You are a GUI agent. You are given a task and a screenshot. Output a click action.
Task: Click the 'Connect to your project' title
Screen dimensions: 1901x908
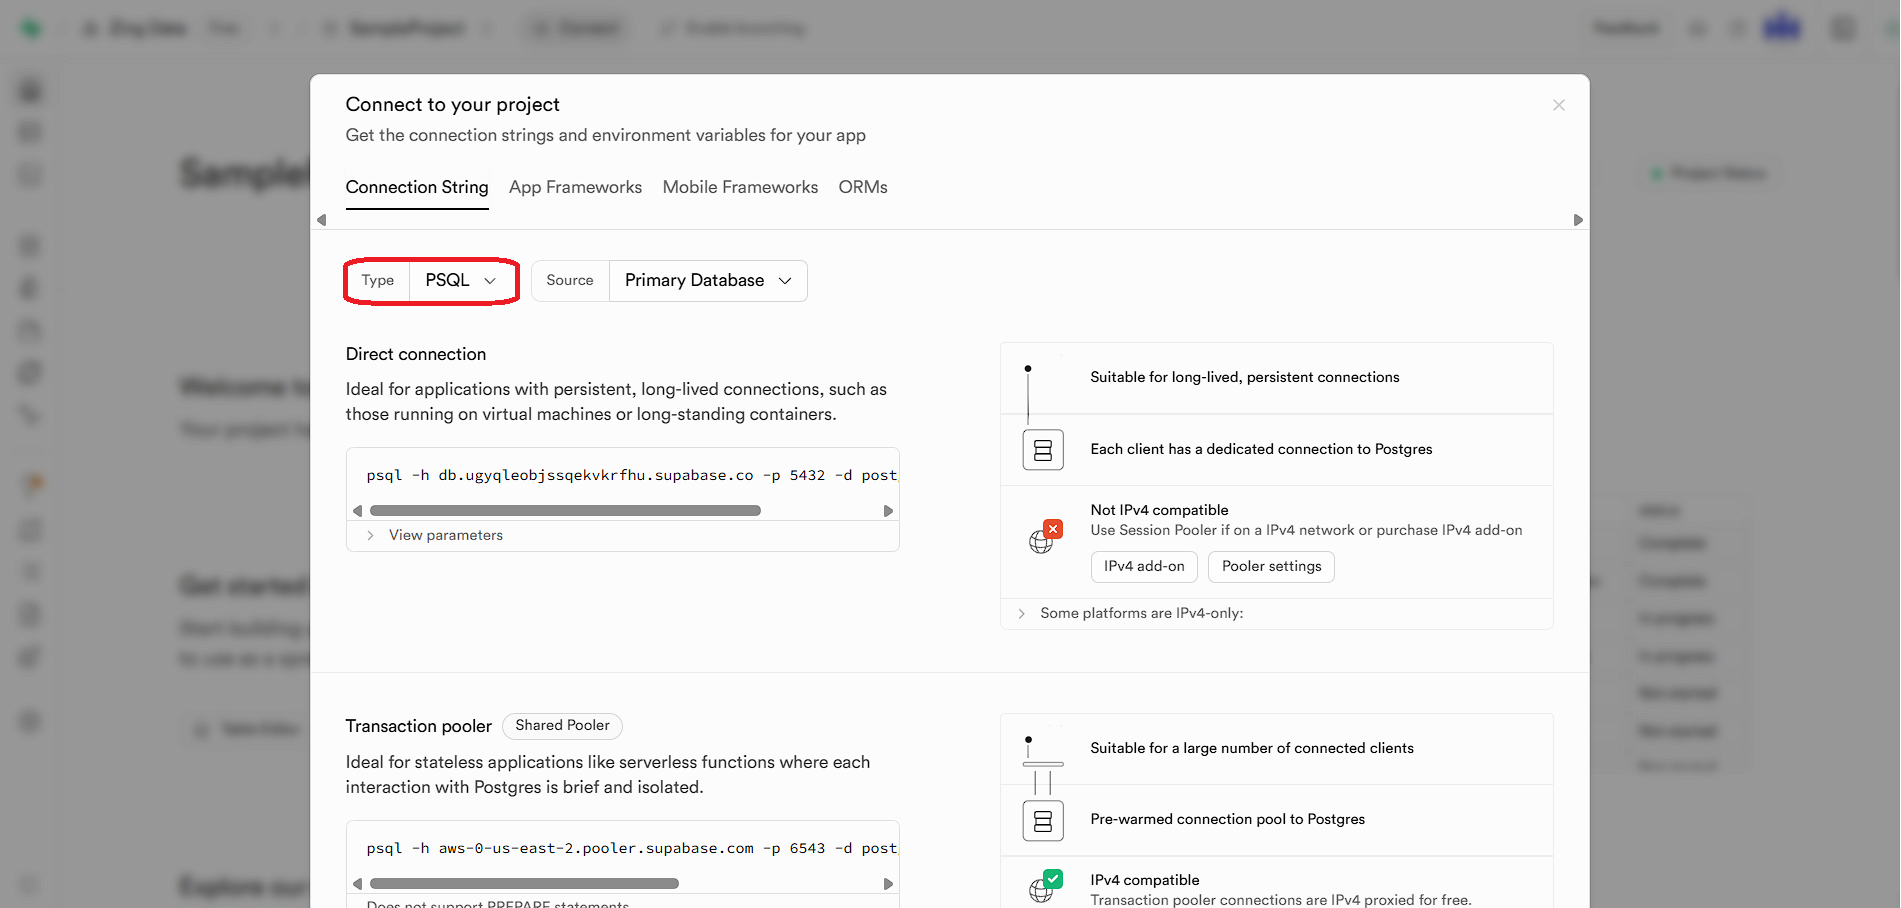(x=452, y=104)
